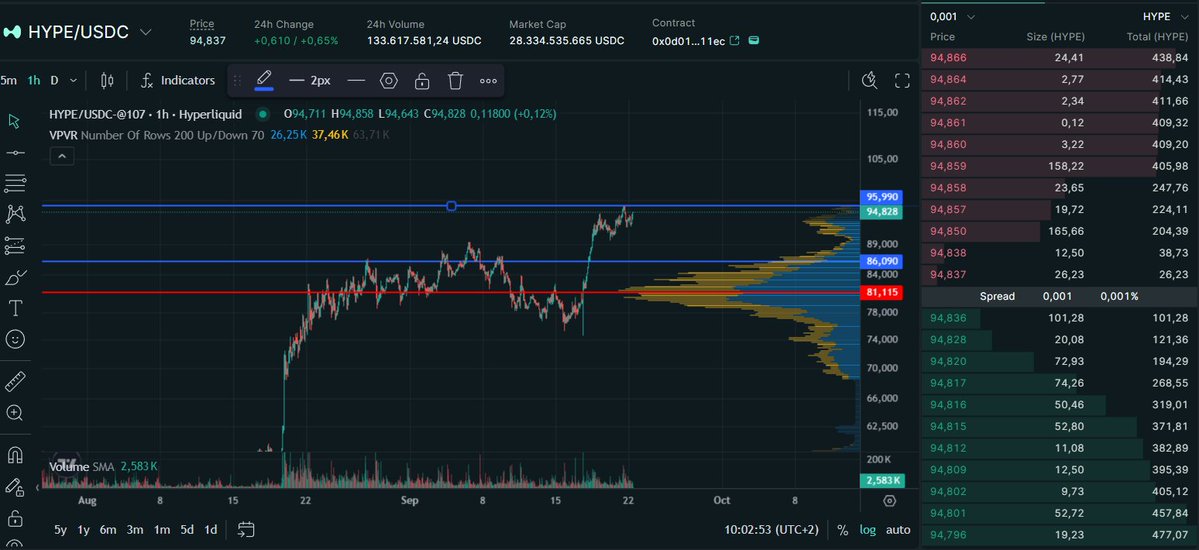The image size is (1199, 550).
Task: Select the brush drawing tool
Action: point(15,277)
